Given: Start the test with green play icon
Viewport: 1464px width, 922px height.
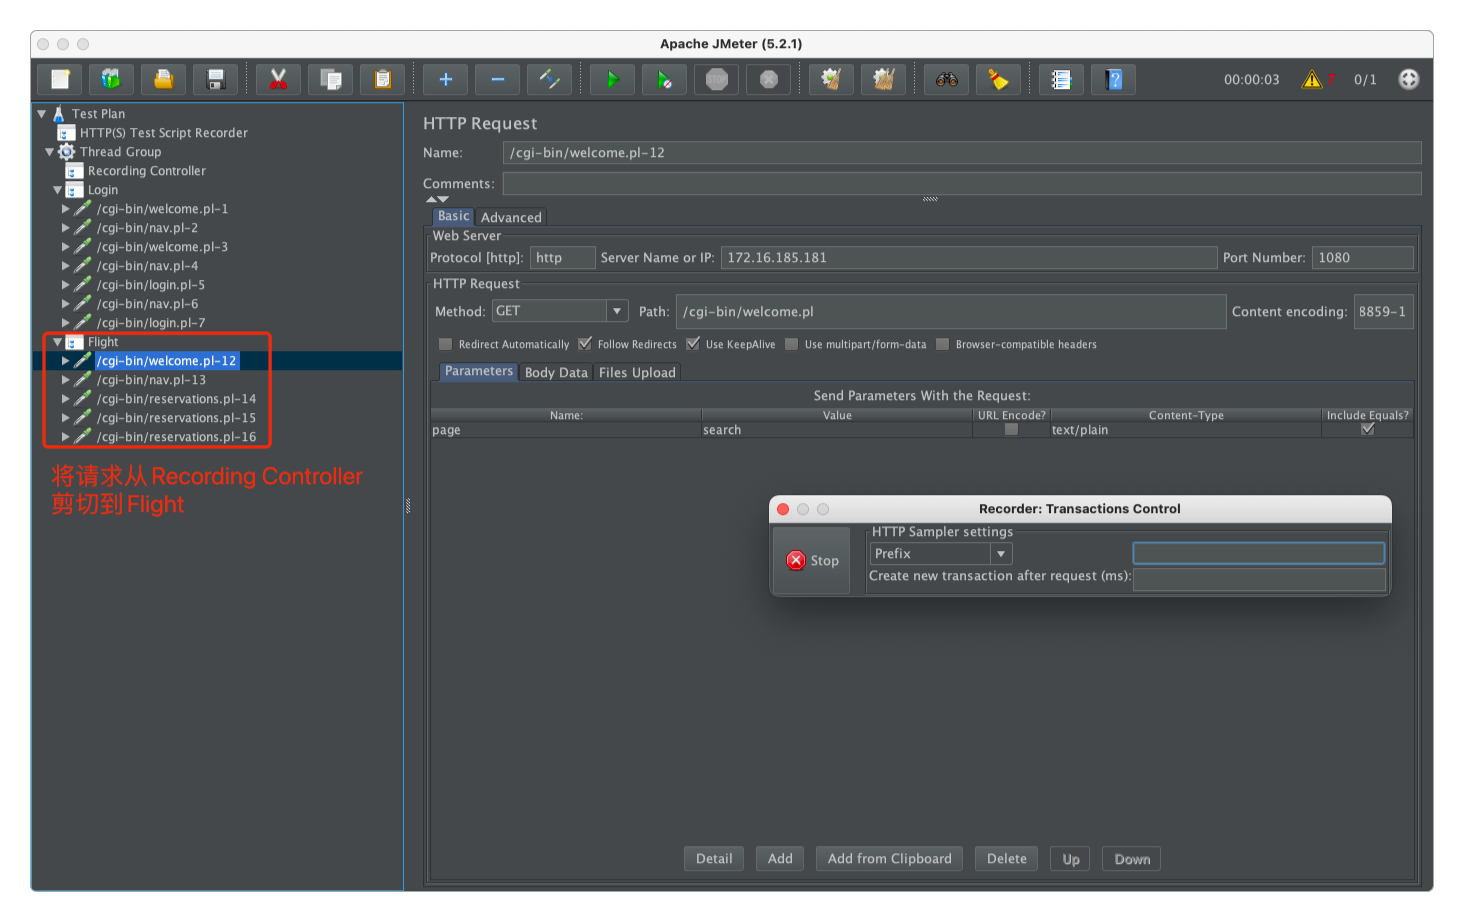Looking at the screenshot, I should [612, 79].
